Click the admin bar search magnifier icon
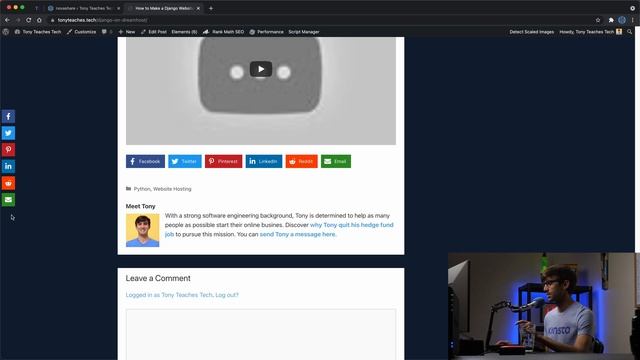The height and width of the screenshot is (360, 640). point(629,32)
